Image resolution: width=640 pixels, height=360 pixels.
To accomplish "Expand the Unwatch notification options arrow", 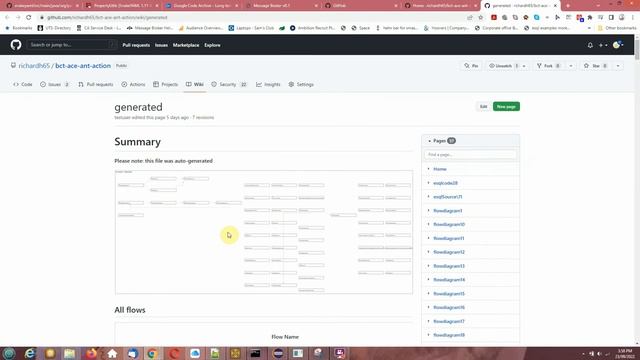I will point(524,66).
